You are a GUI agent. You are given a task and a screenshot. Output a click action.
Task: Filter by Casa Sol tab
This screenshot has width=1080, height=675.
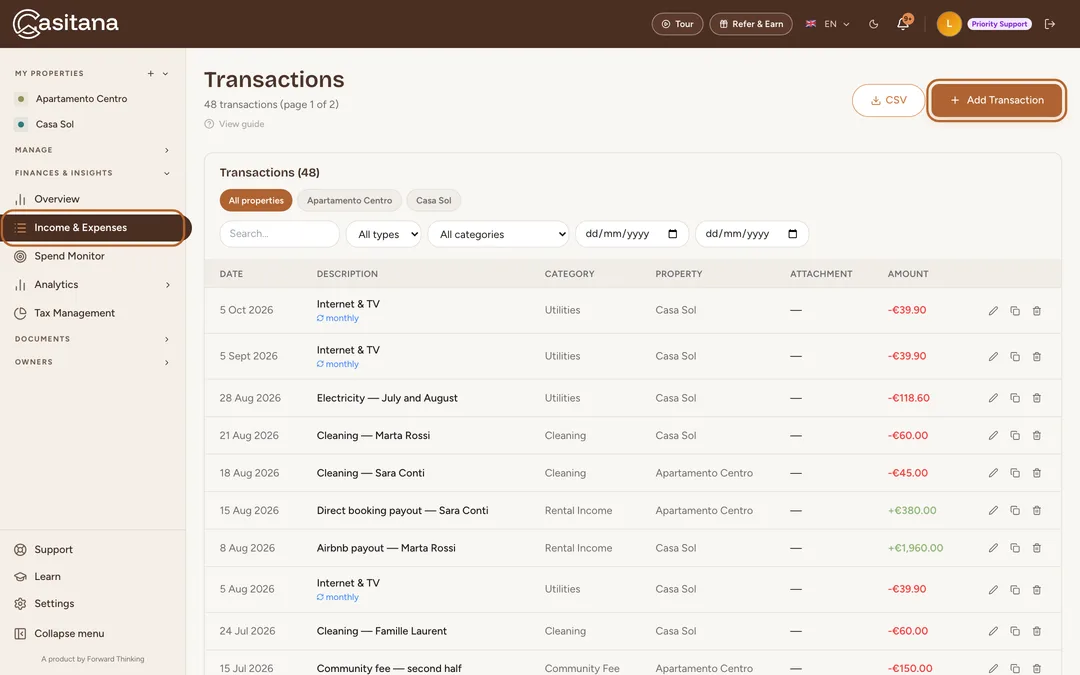(x=433, y=200)
